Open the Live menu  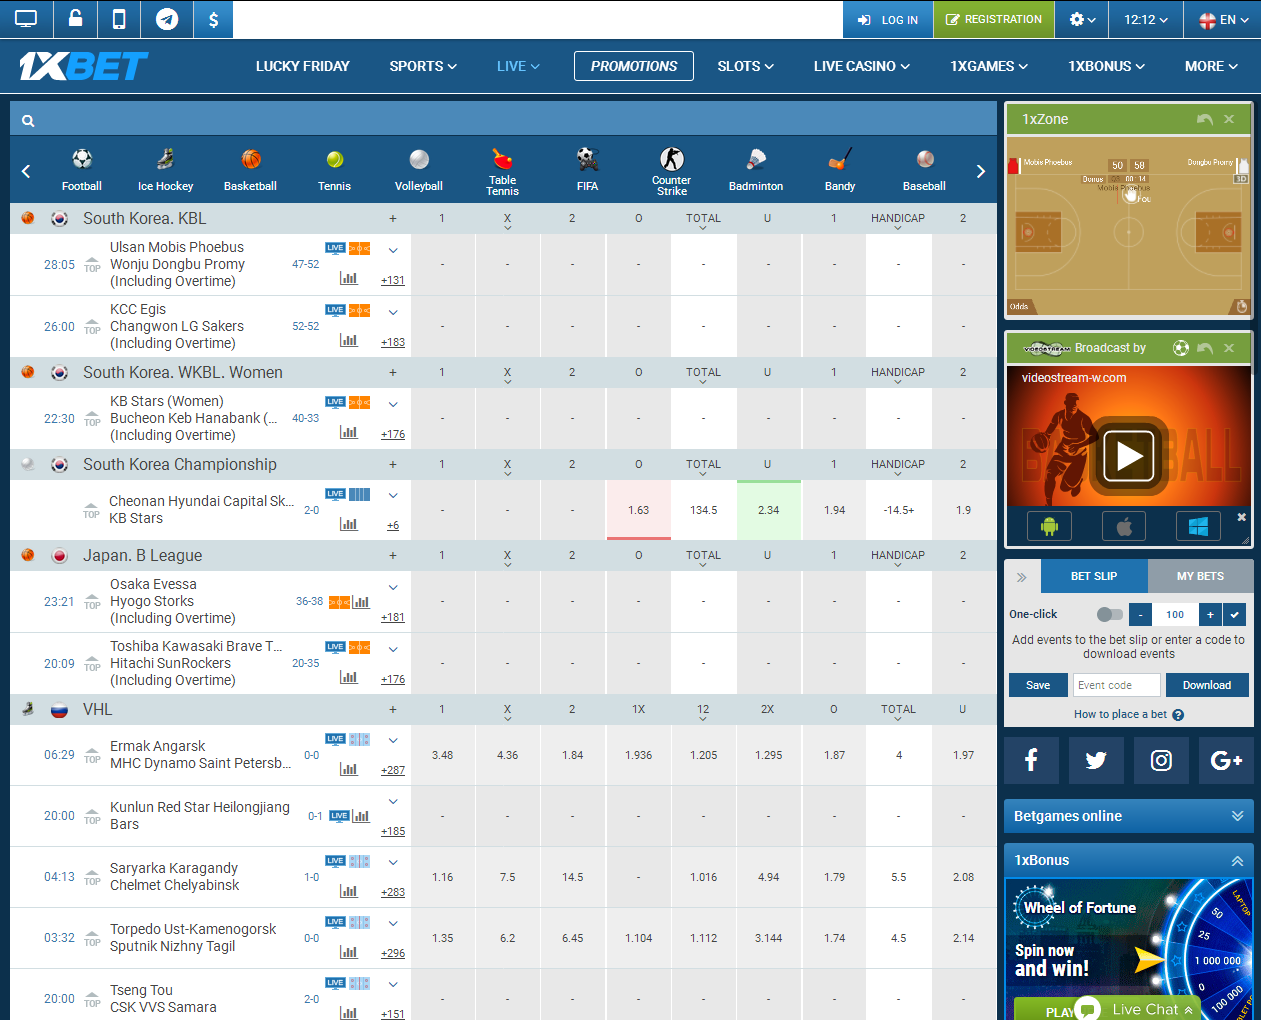518,66
